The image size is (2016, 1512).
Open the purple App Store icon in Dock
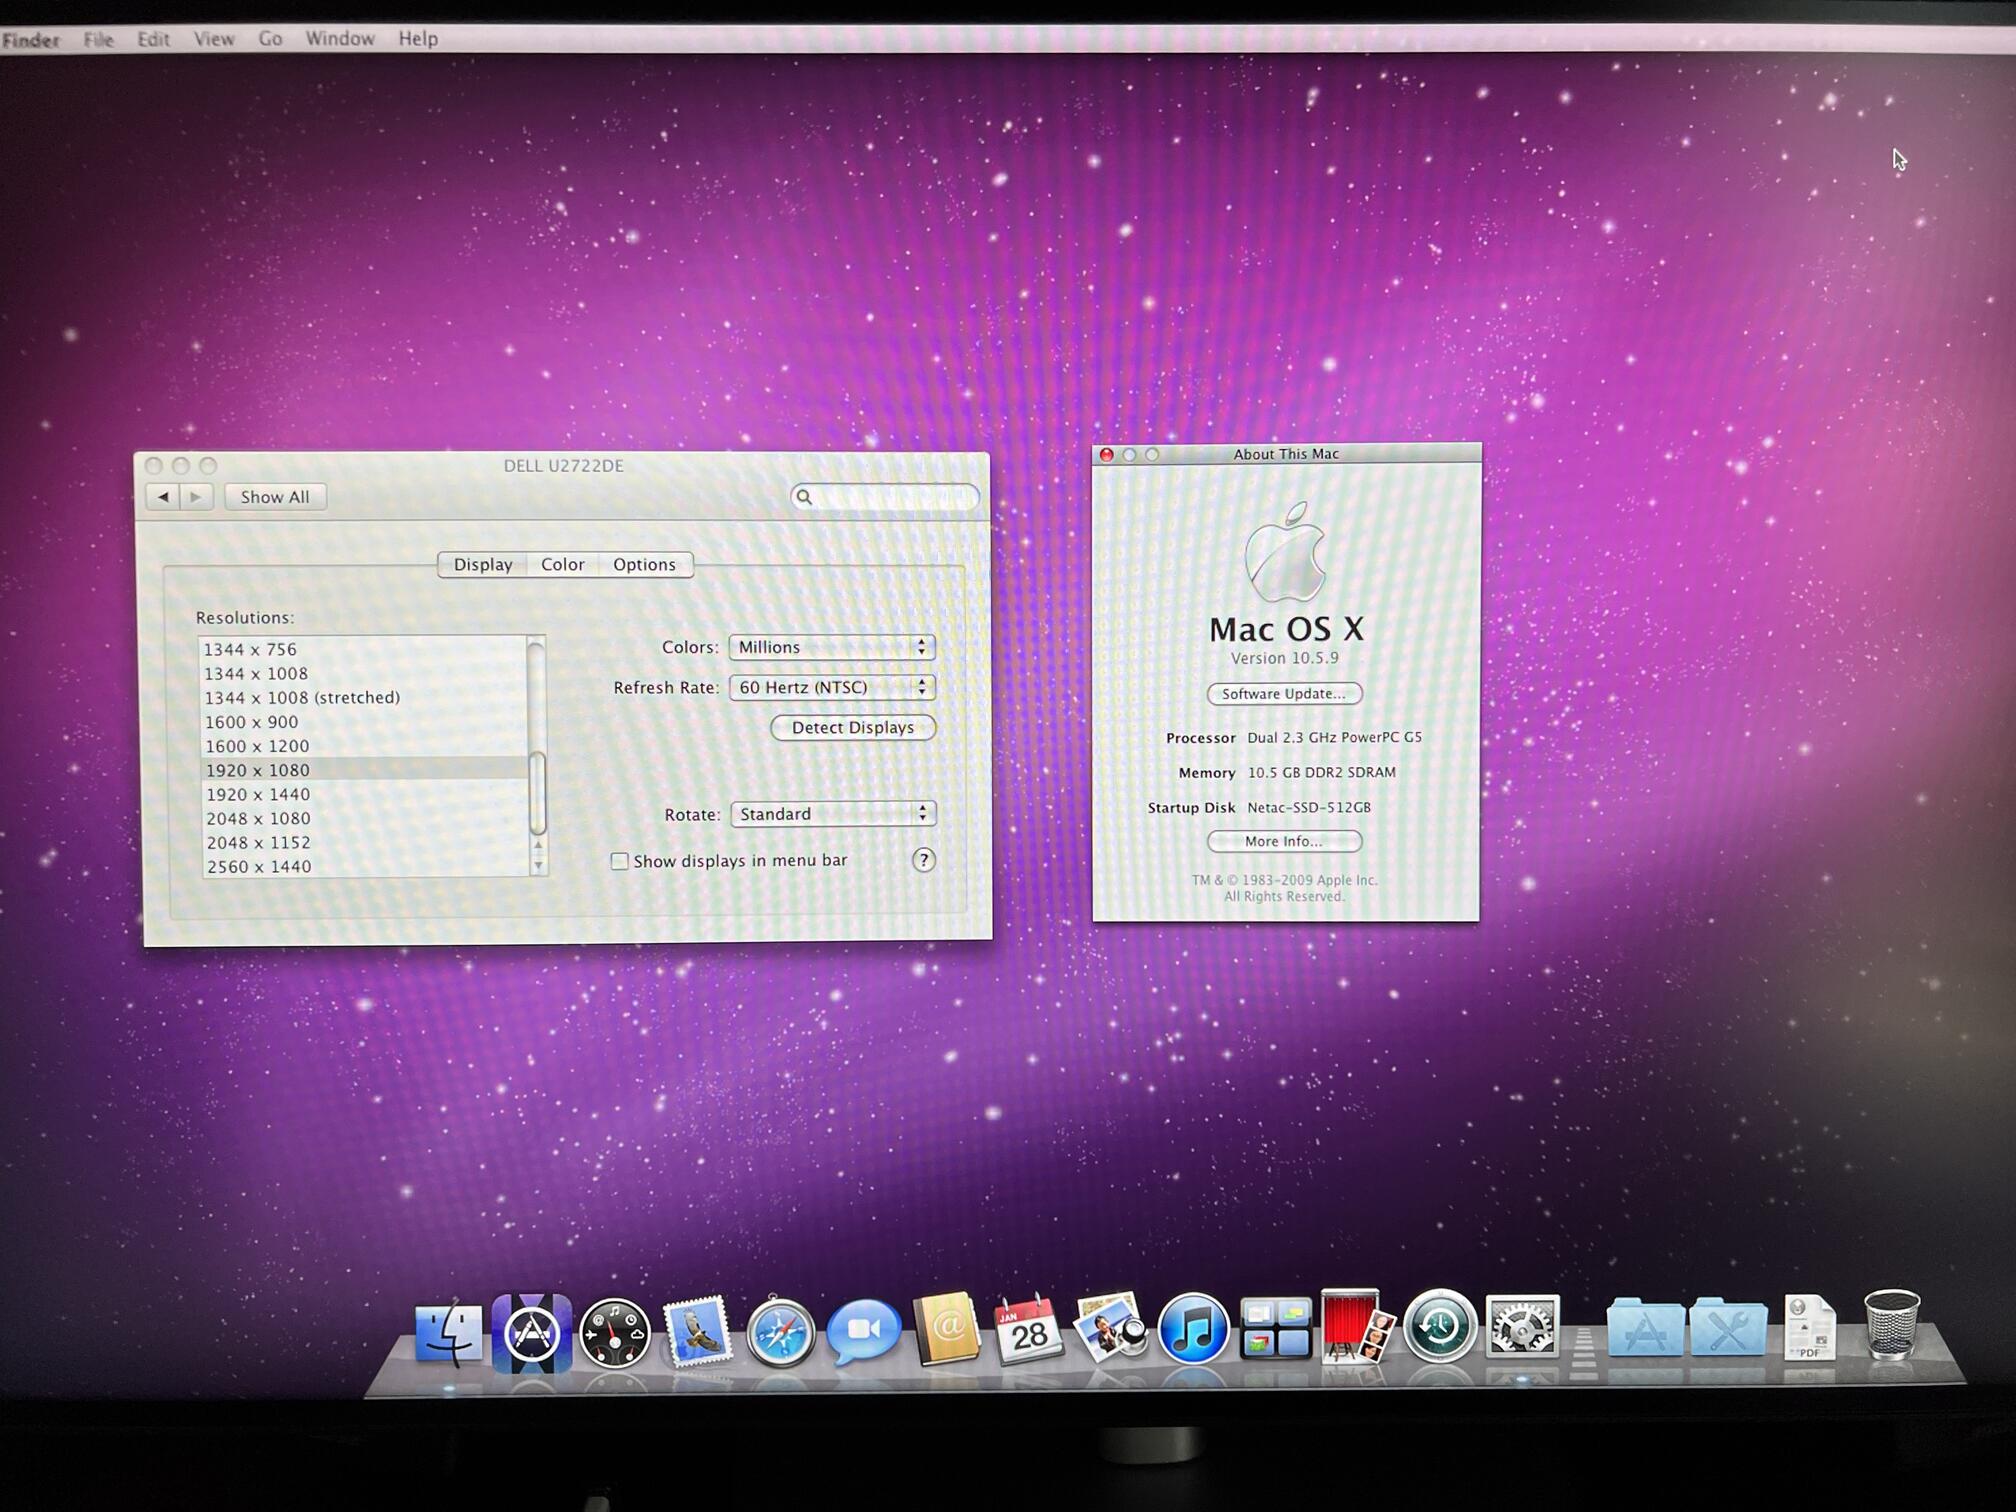[x=531, y=1332]
